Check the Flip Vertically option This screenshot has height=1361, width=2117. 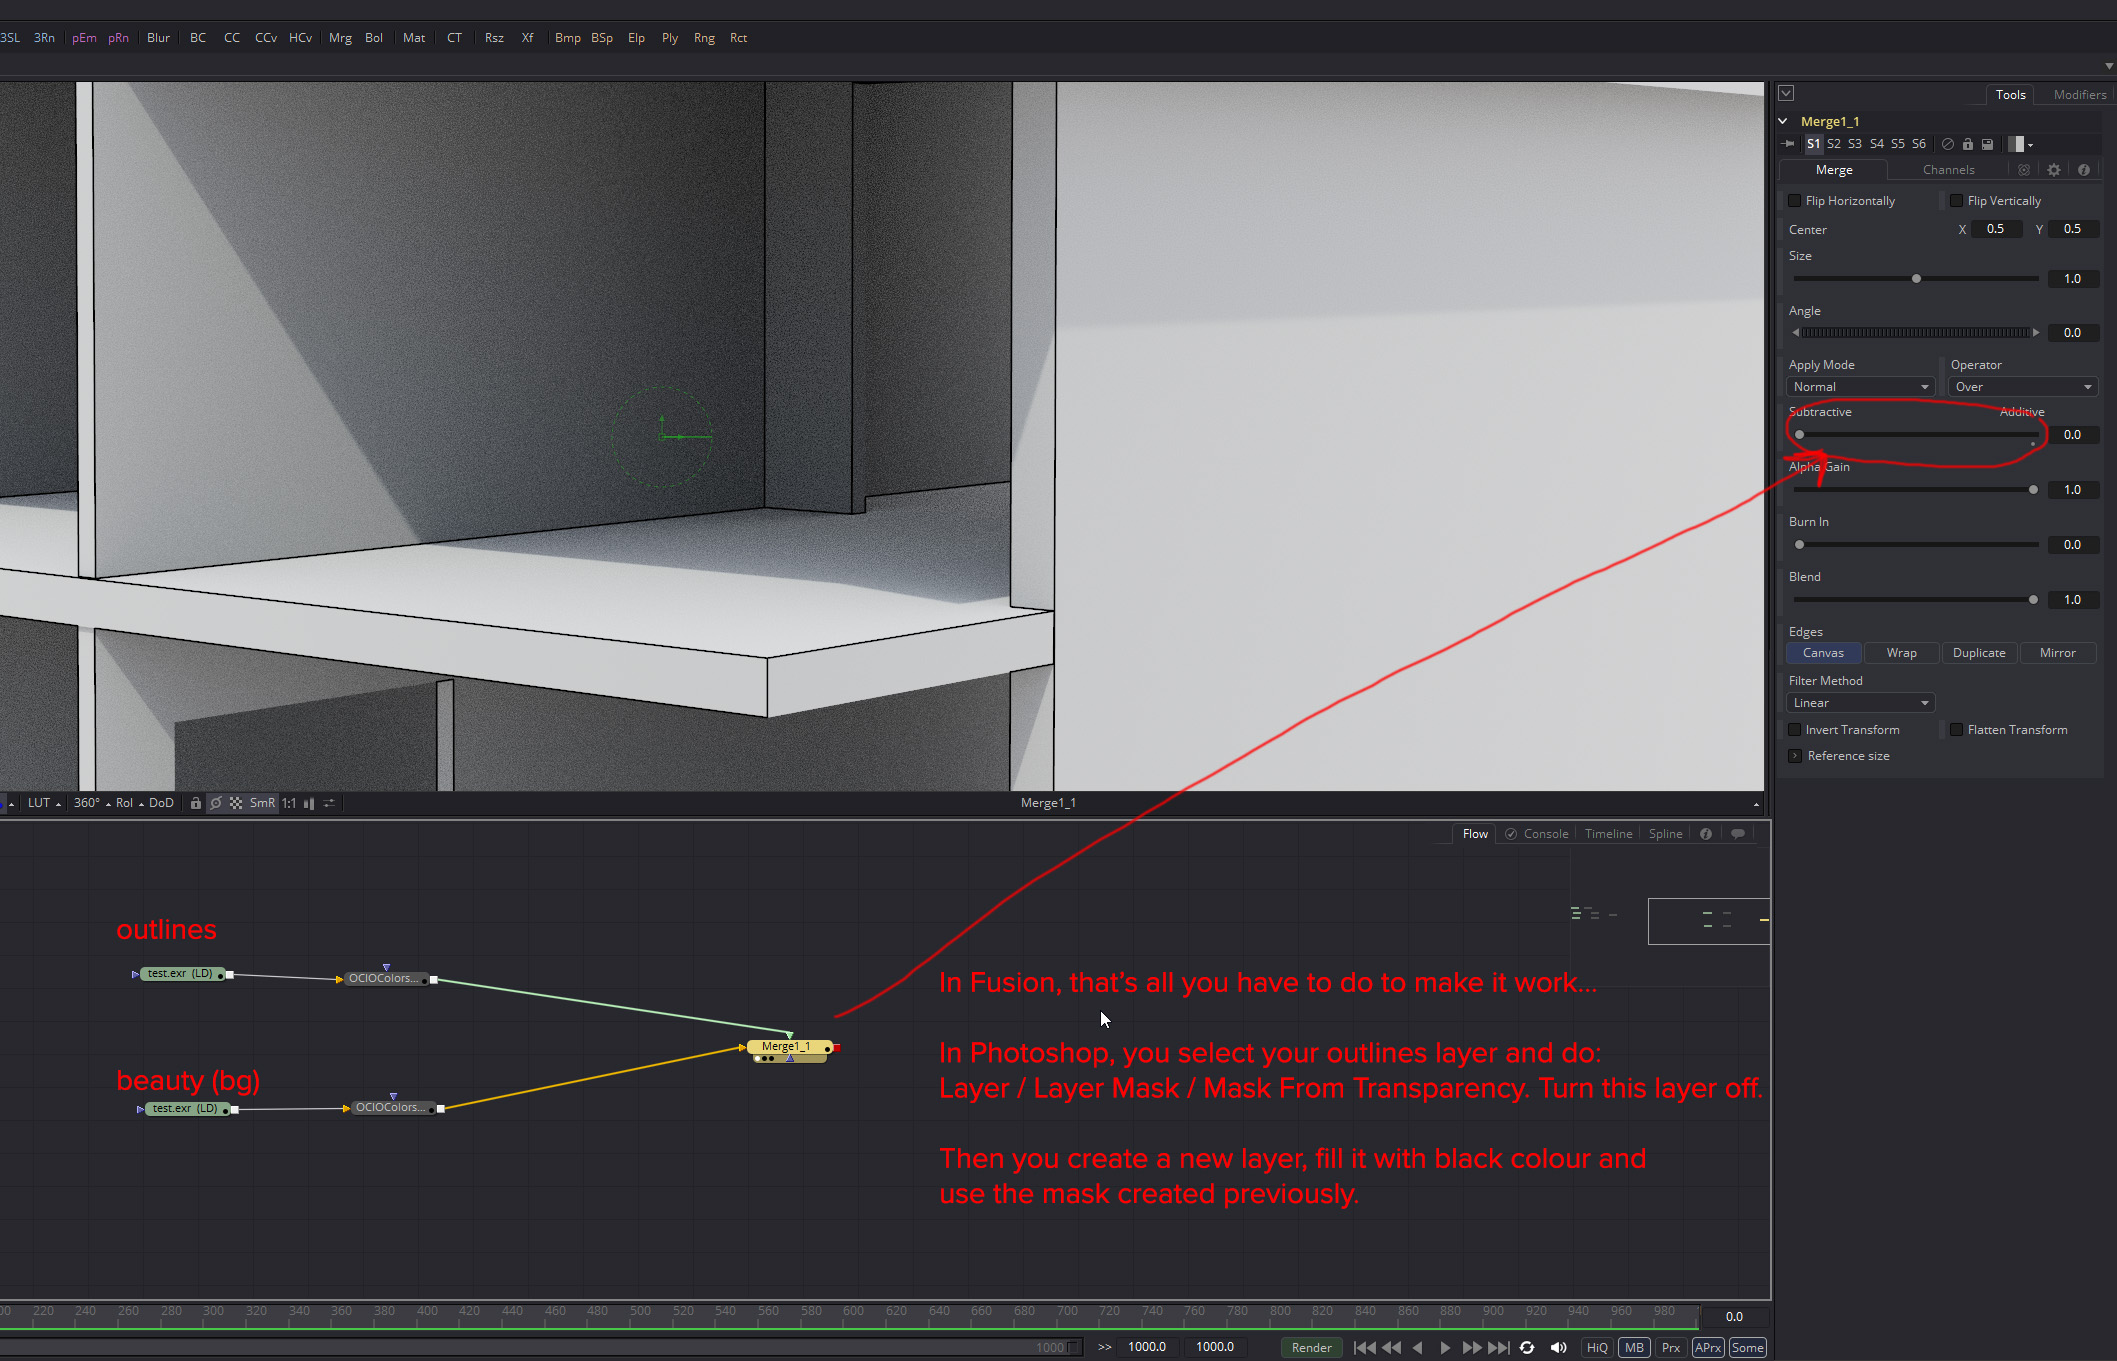click(x=1956, y=200)
